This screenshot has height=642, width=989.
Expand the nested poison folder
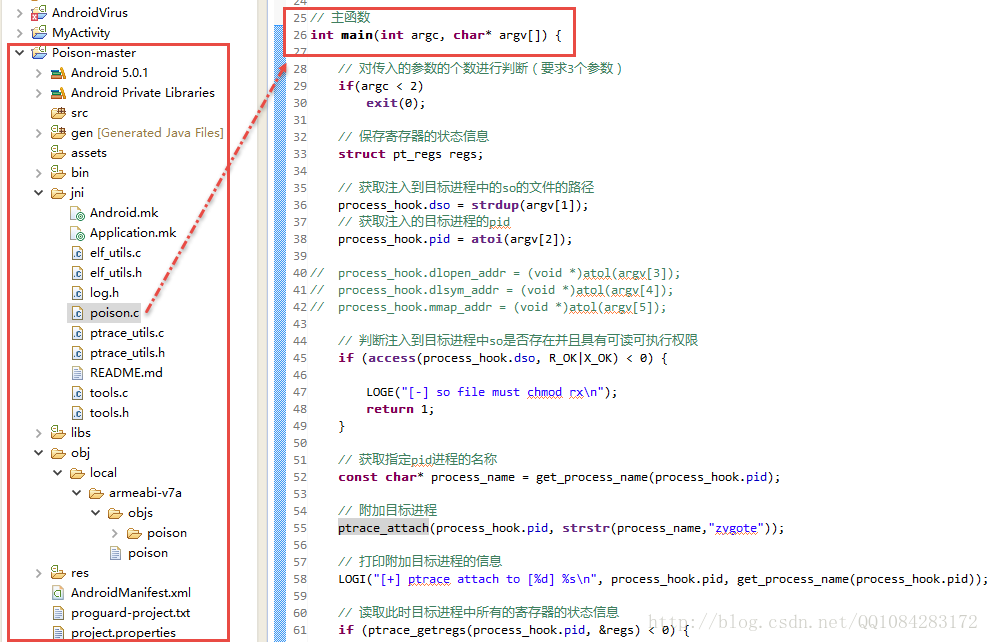point(114,533)
